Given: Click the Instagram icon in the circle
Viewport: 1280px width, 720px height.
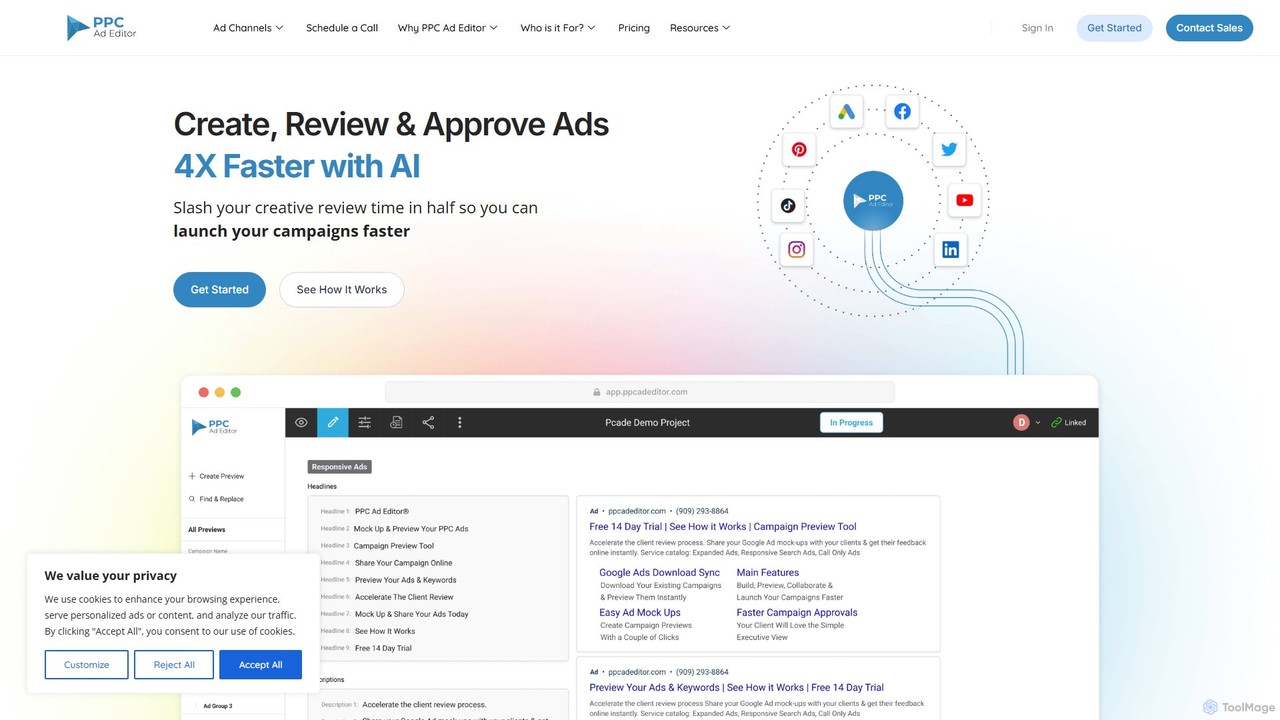Looking at the screenshot, I should coord(797,250).
